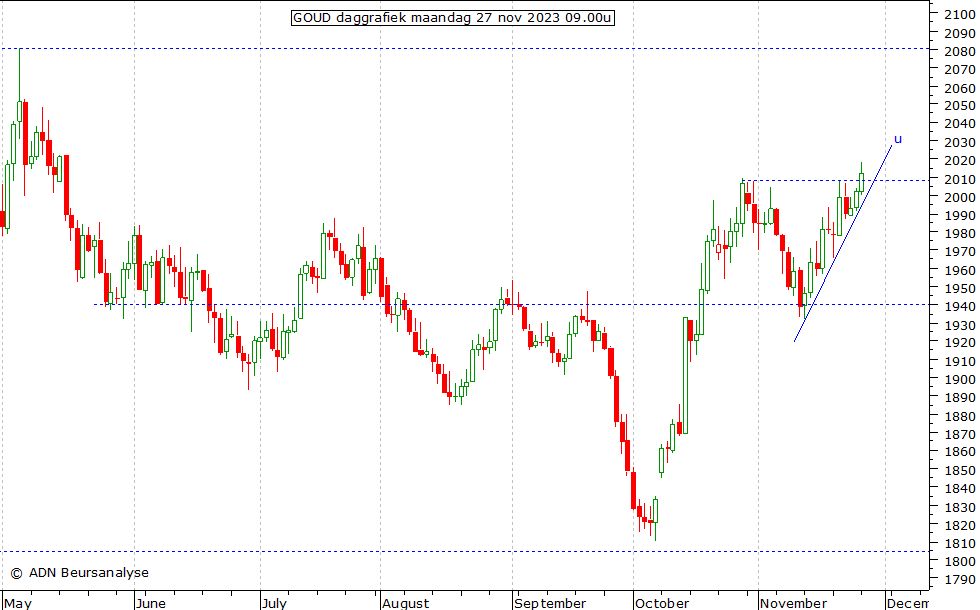Select the June label on time axis
This screenshot has height=610, width=980.
click(150, 603)
